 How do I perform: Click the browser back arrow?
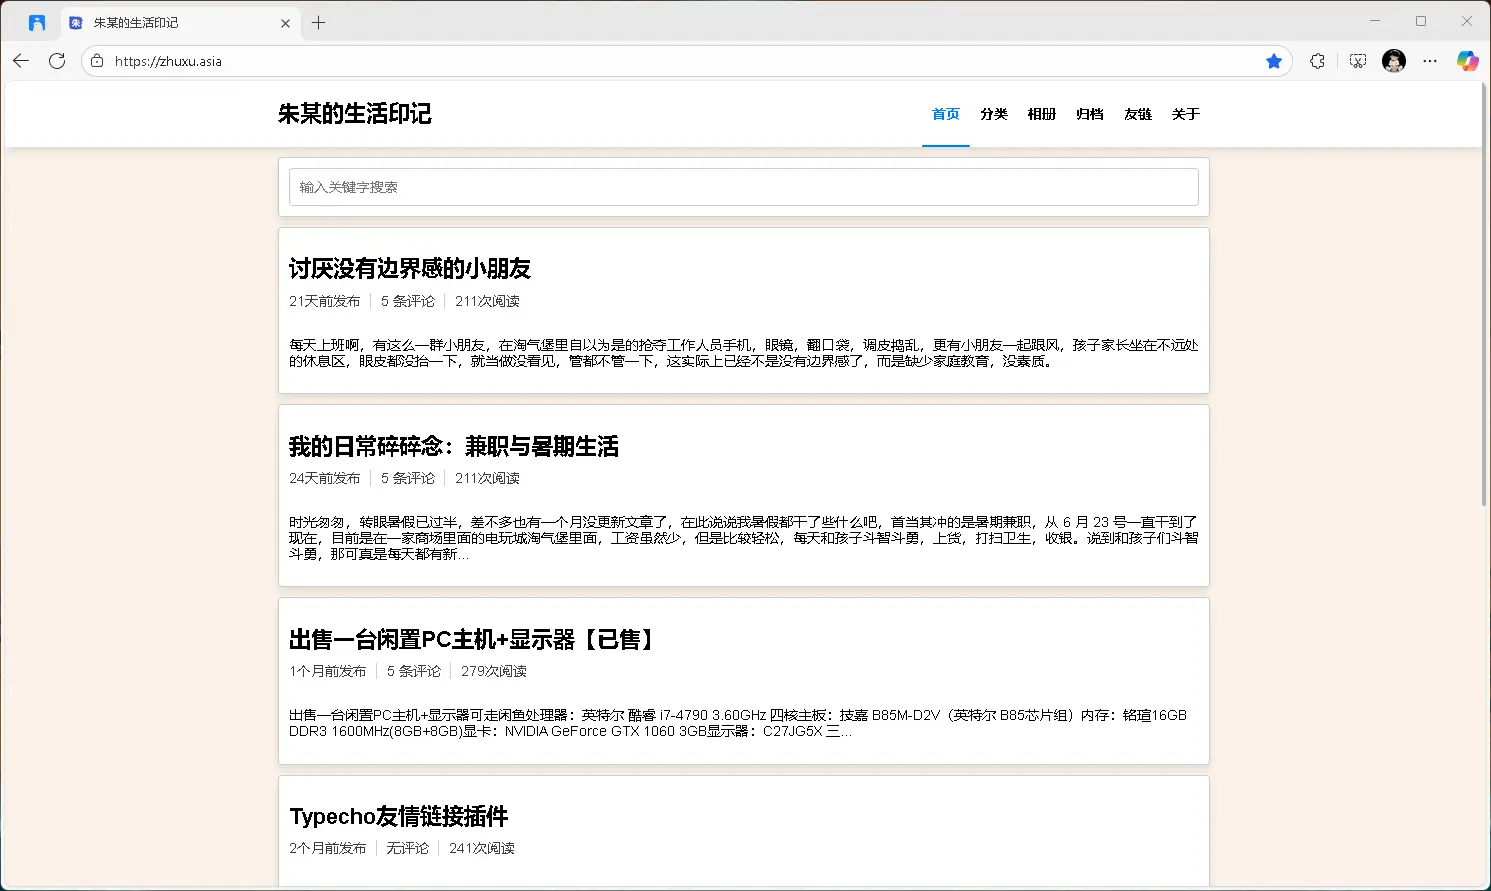tap(21, 61)
